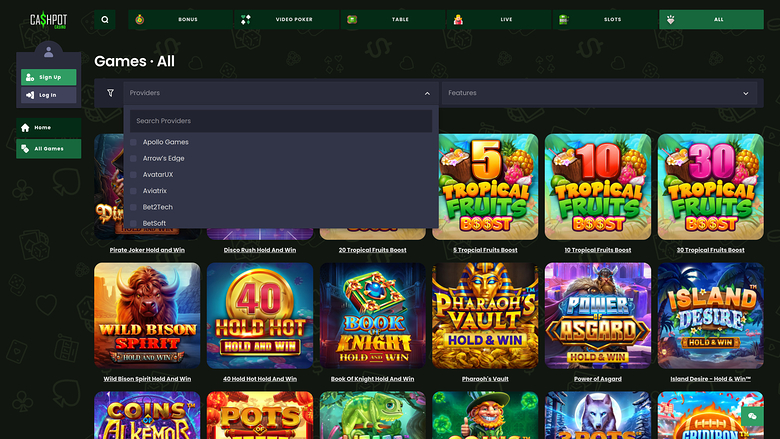
Task: Go to the Slots tab
Action: (x=605, y=19)
